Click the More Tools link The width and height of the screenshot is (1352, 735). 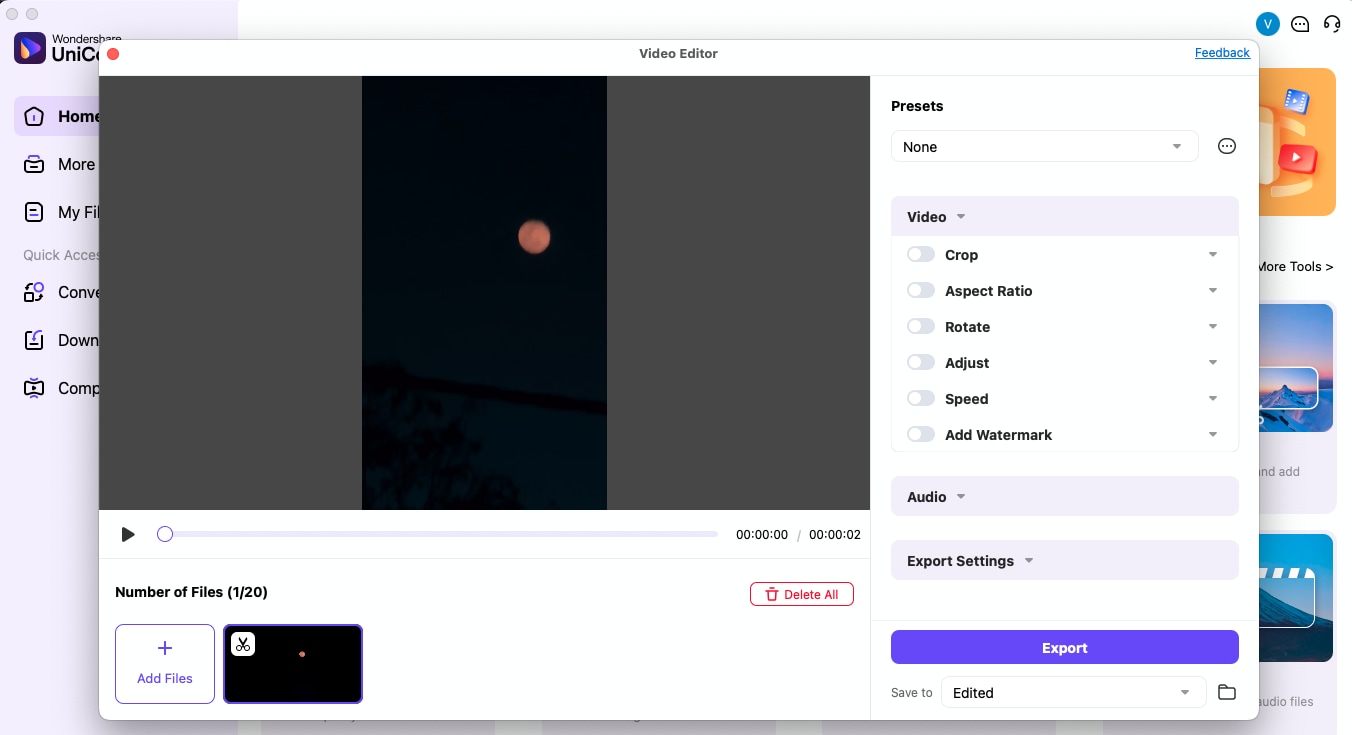(x=1295, y=267)
